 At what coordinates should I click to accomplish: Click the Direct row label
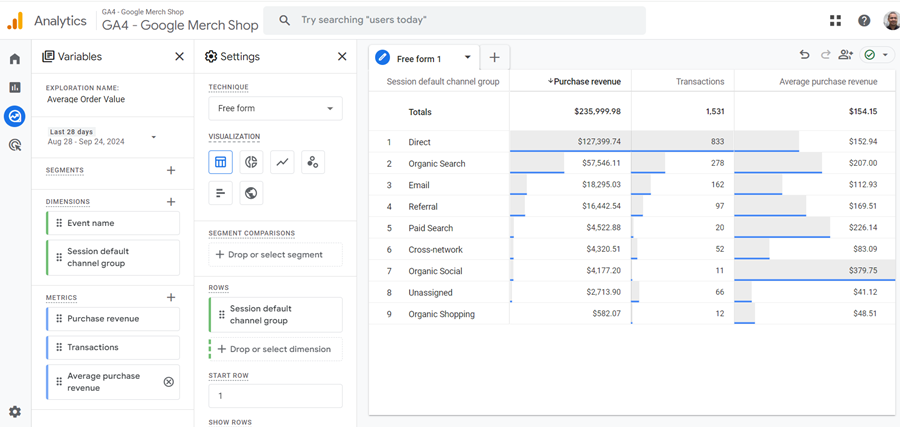[x=420, y=142]
